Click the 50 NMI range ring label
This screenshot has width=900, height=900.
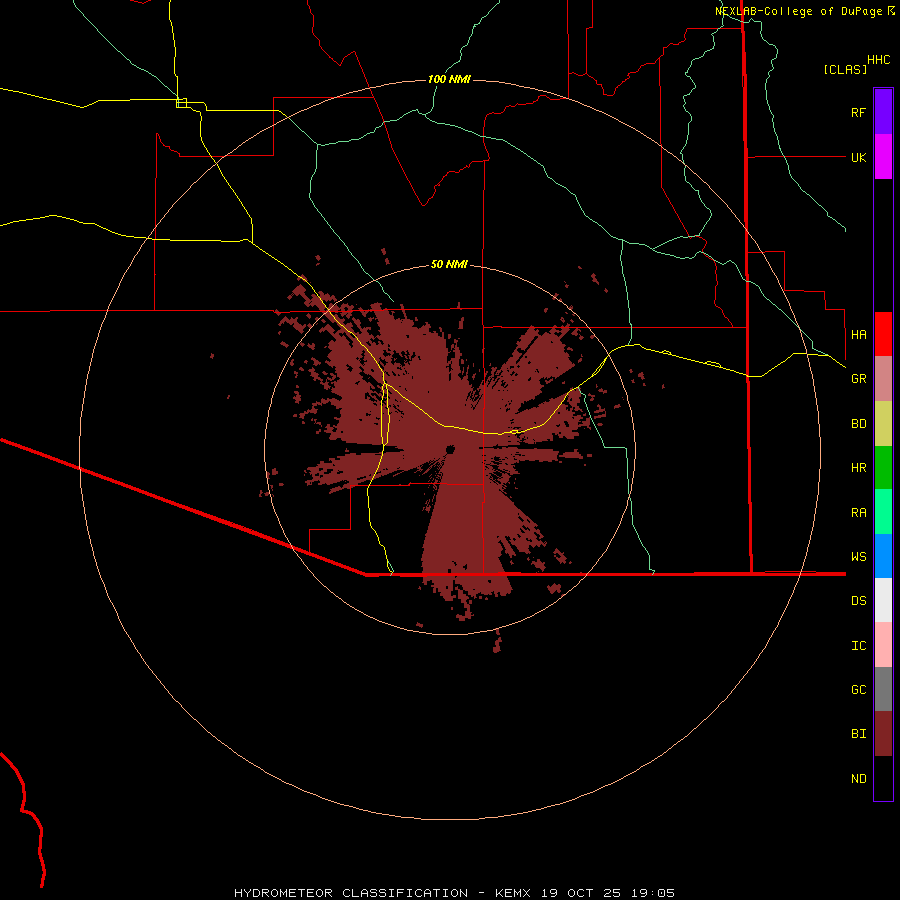[x=449, y=264]
